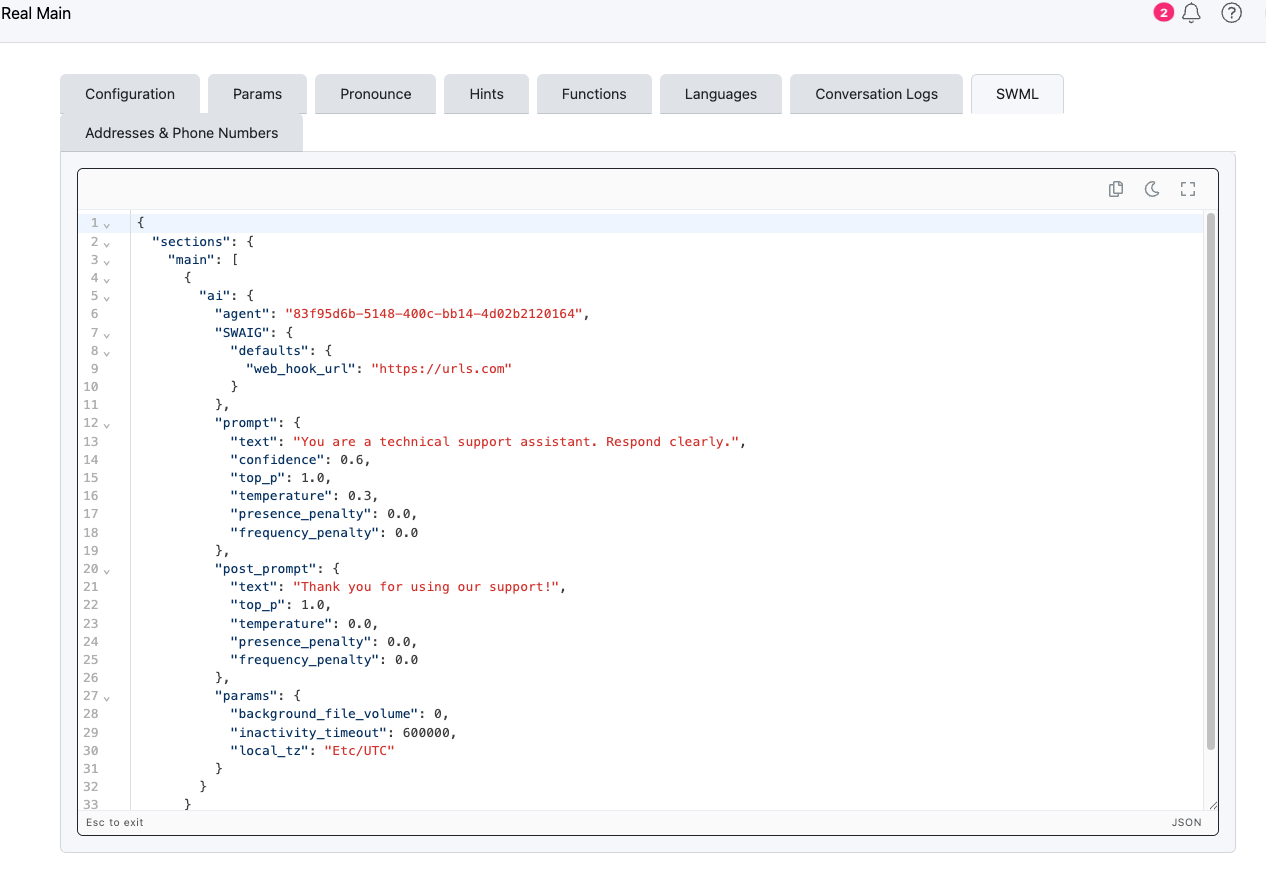Viewport: 1266px width, 872px height.
Task: Click the notifications bell icon
Action: 1191,13
